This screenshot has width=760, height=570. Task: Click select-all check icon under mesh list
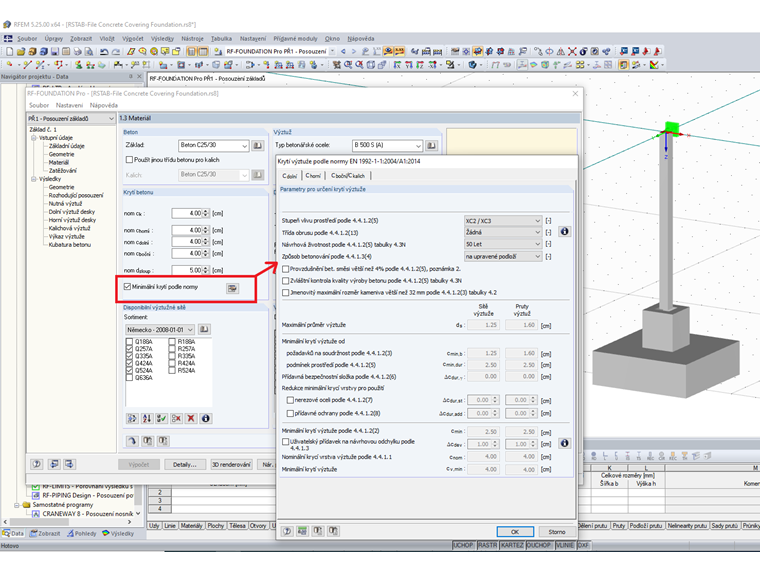[x=161, y=418]
